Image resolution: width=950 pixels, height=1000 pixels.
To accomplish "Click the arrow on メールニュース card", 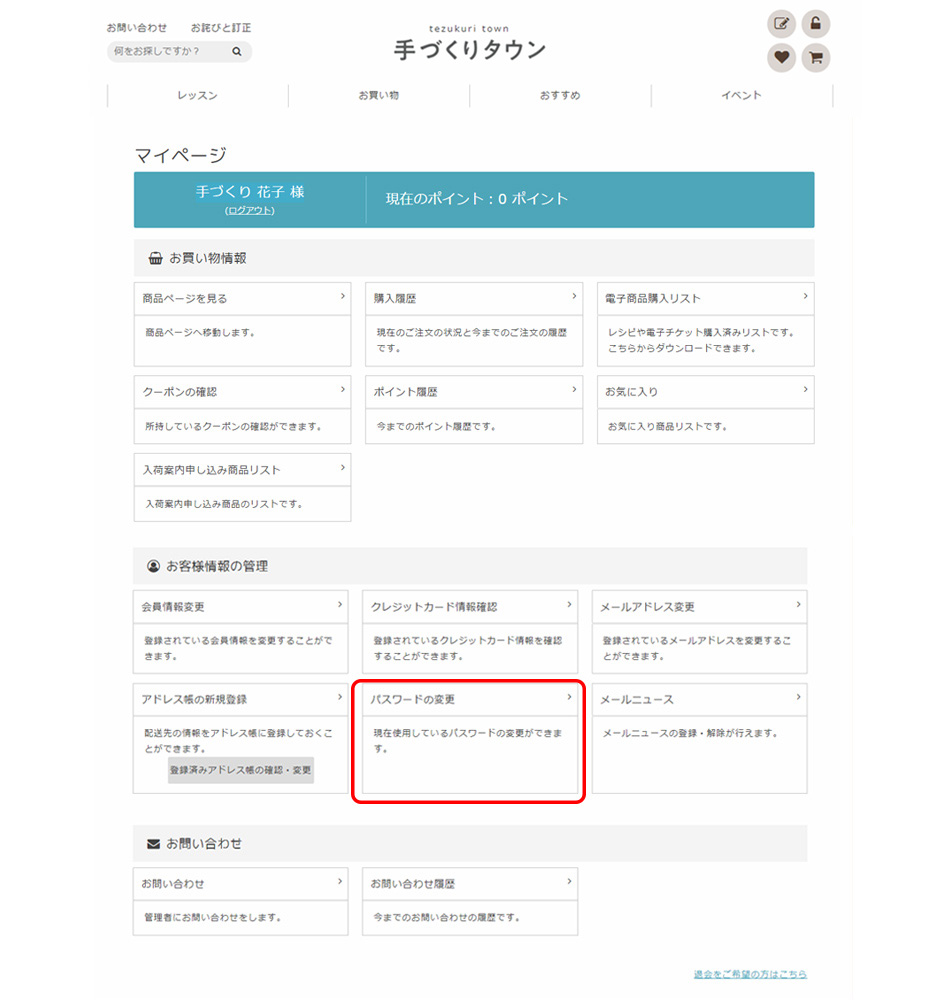I will click(x=798, y=698).
